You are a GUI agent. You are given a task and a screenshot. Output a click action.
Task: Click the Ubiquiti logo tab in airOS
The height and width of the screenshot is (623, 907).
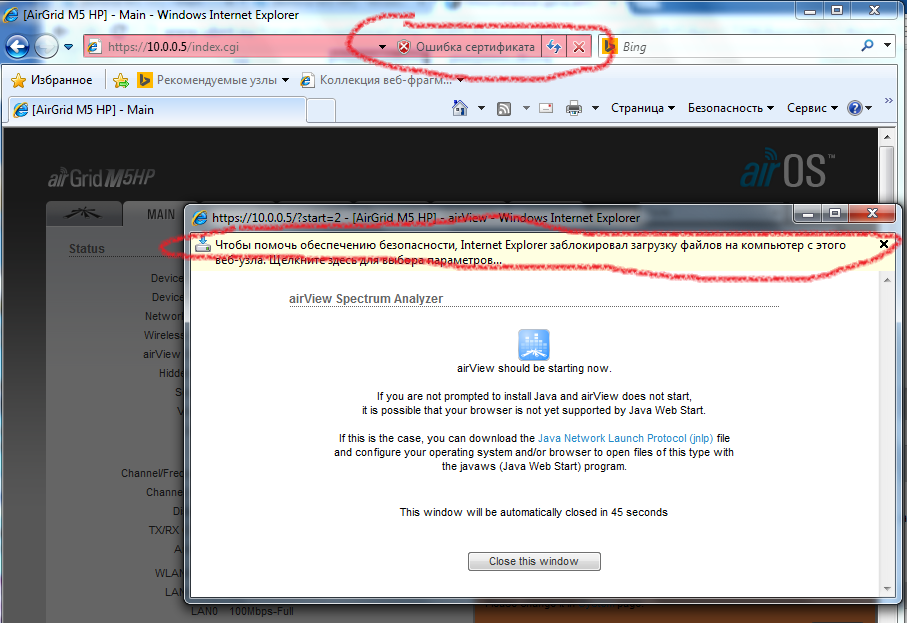click(x=83, y=213)
